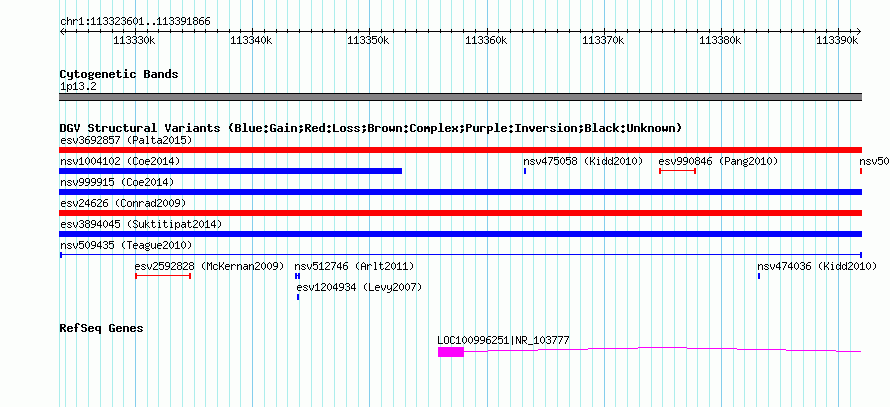Click the red esv2592828 McKernan2009 segment
The height and width of the screenshot is (407, 890).
pos(163,276)
